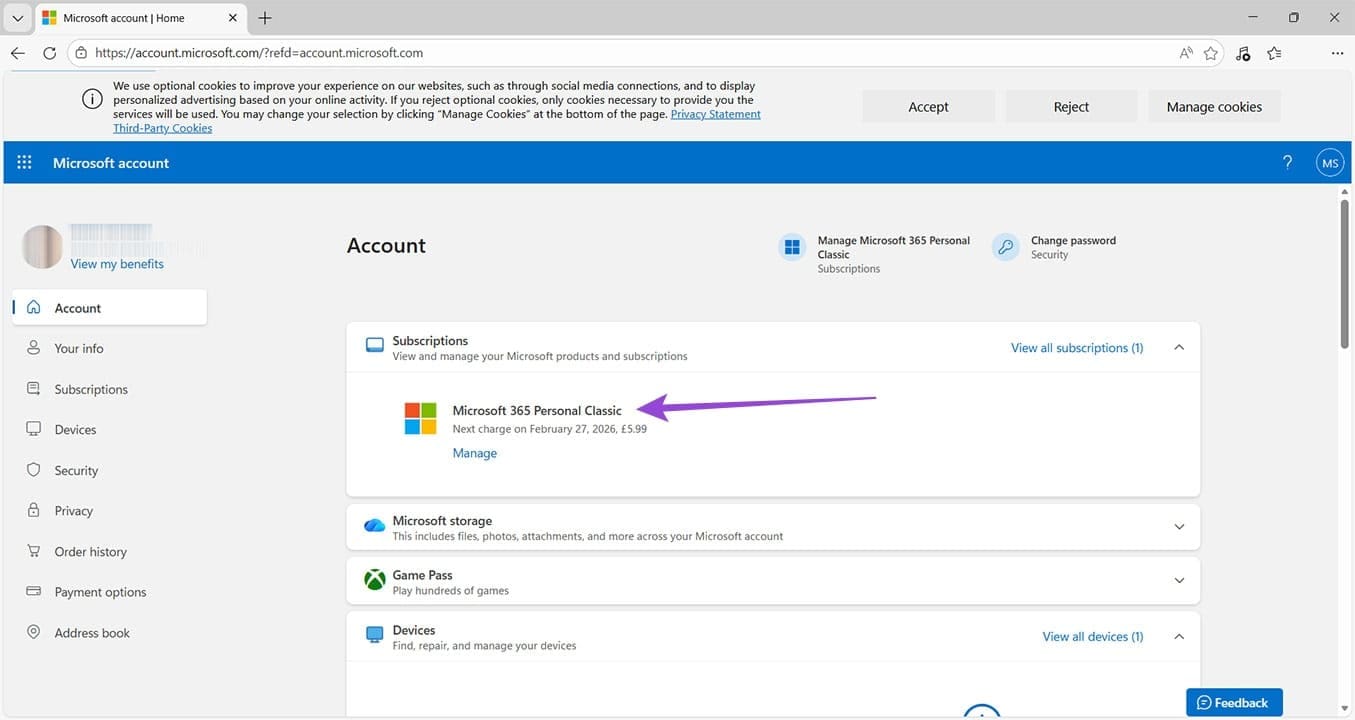Accept the cookie notice
The image size is (1355, 720).
tap(928, 106)
